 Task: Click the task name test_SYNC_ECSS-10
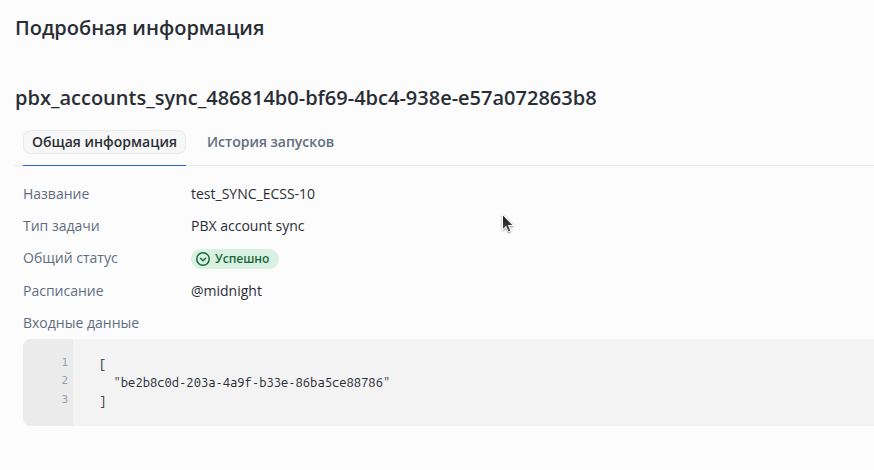click(x=253, y=194)
